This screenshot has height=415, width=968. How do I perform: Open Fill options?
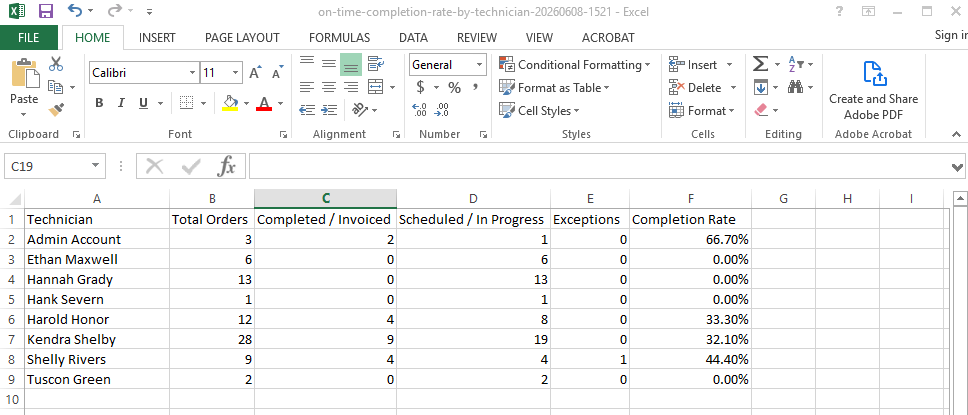click(x=761, y=88)
